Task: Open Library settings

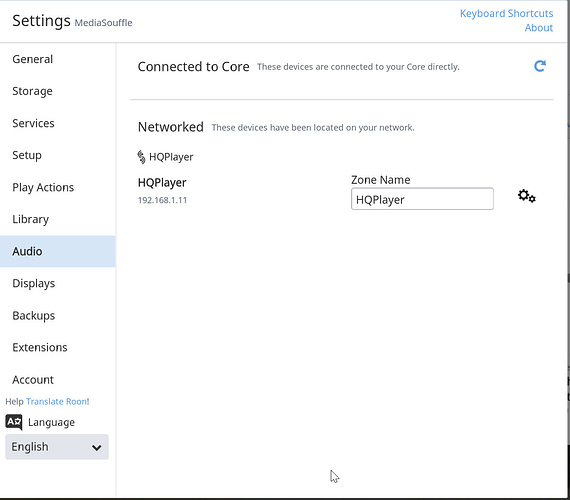Action: [x=58, y=219]
